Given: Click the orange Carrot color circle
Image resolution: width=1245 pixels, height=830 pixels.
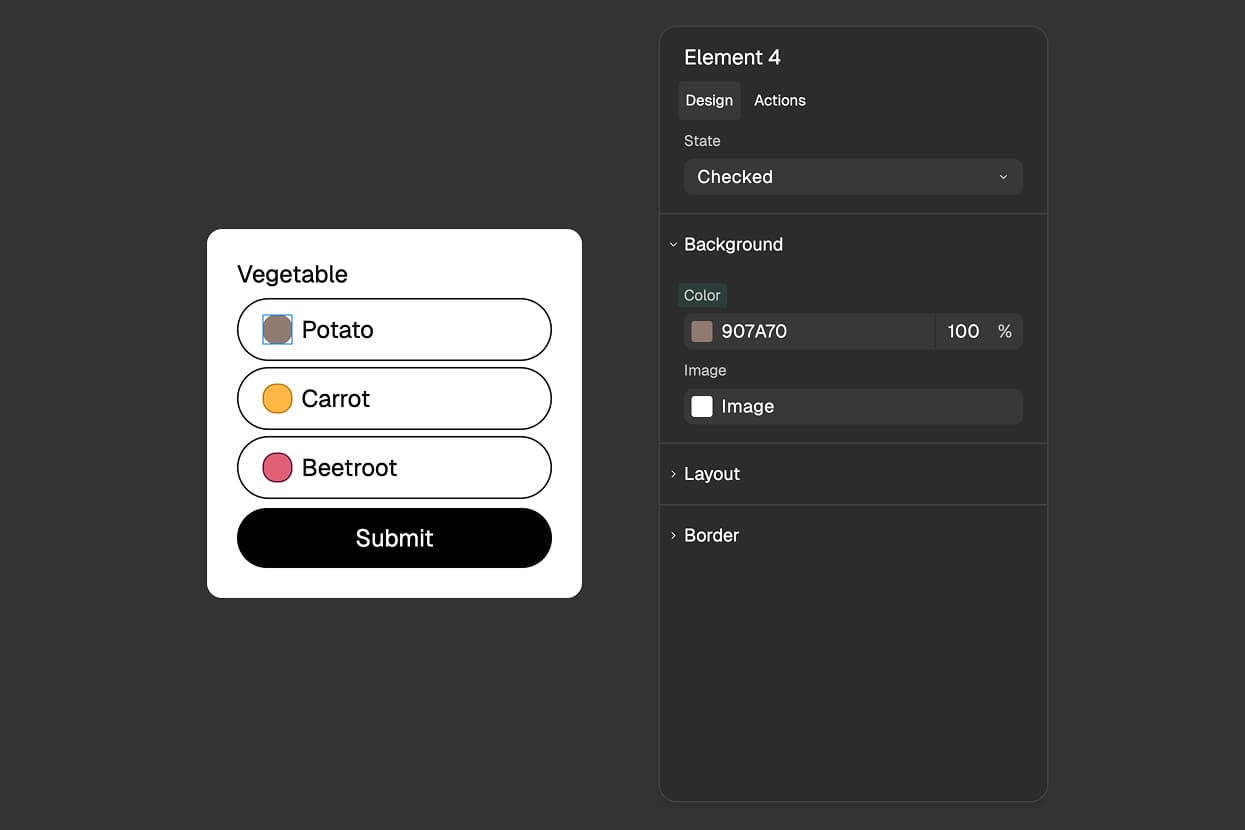Looking at the screenshot, I should [276, 398].
